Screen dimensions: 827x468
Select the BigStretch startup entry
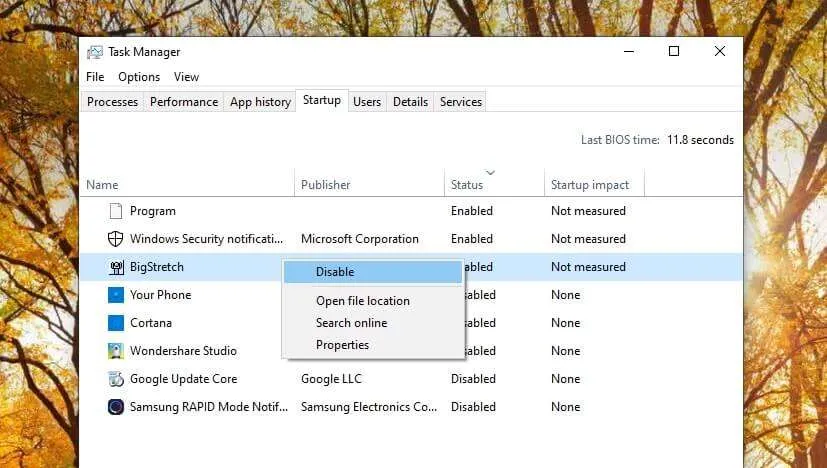point(411,267)
